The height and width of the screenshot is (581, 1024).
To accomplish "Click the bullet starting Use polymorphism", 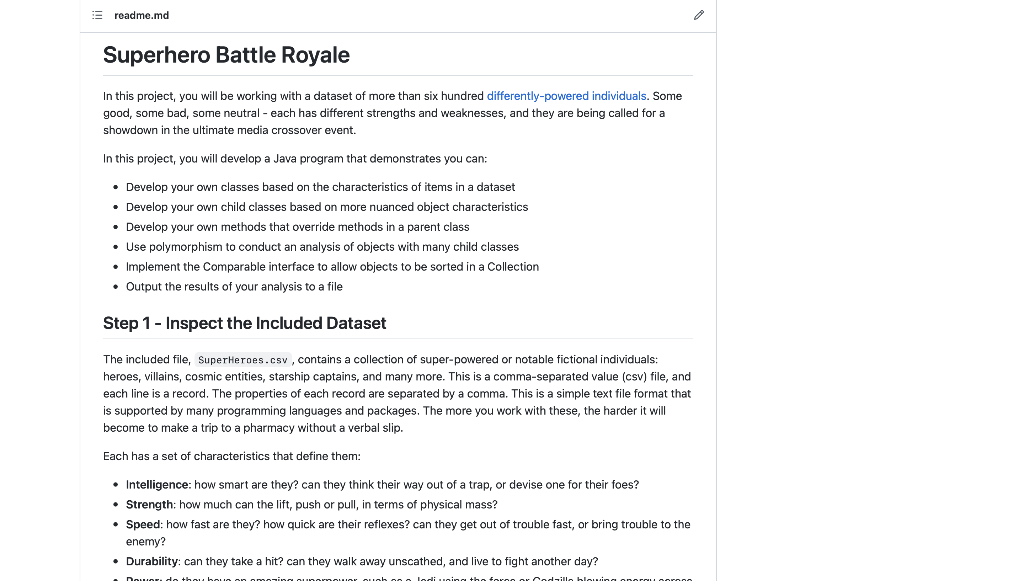I will pyautogui.click(x=323, y=247).
